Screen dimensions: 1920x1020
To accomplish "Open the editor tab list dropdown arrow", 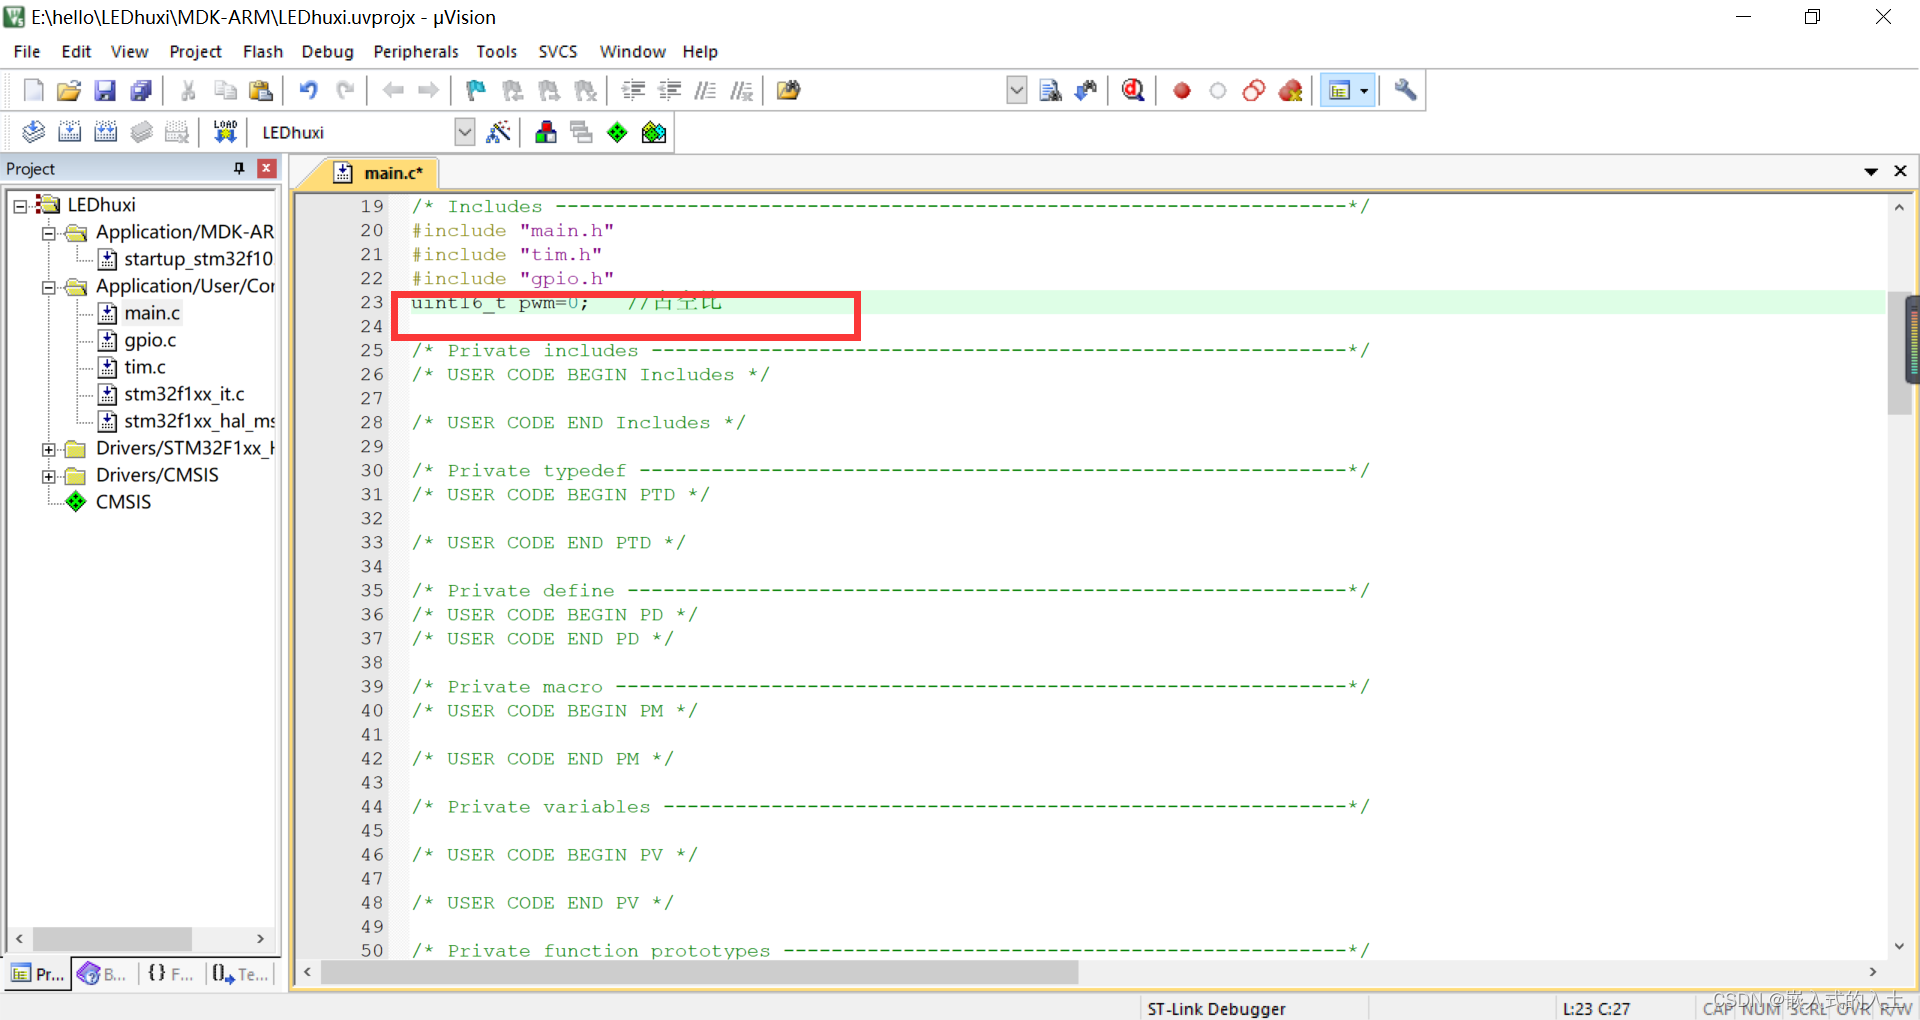I will [1870, 171].
